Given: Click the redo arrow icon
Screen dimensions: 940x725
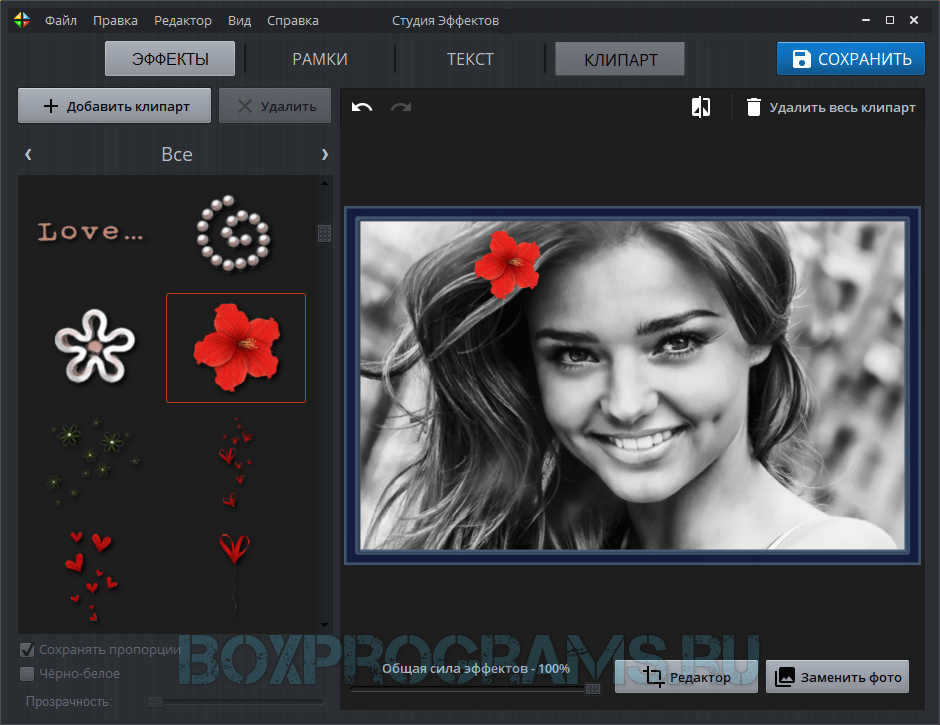Looking at the screenshot, I should (400, 107).
